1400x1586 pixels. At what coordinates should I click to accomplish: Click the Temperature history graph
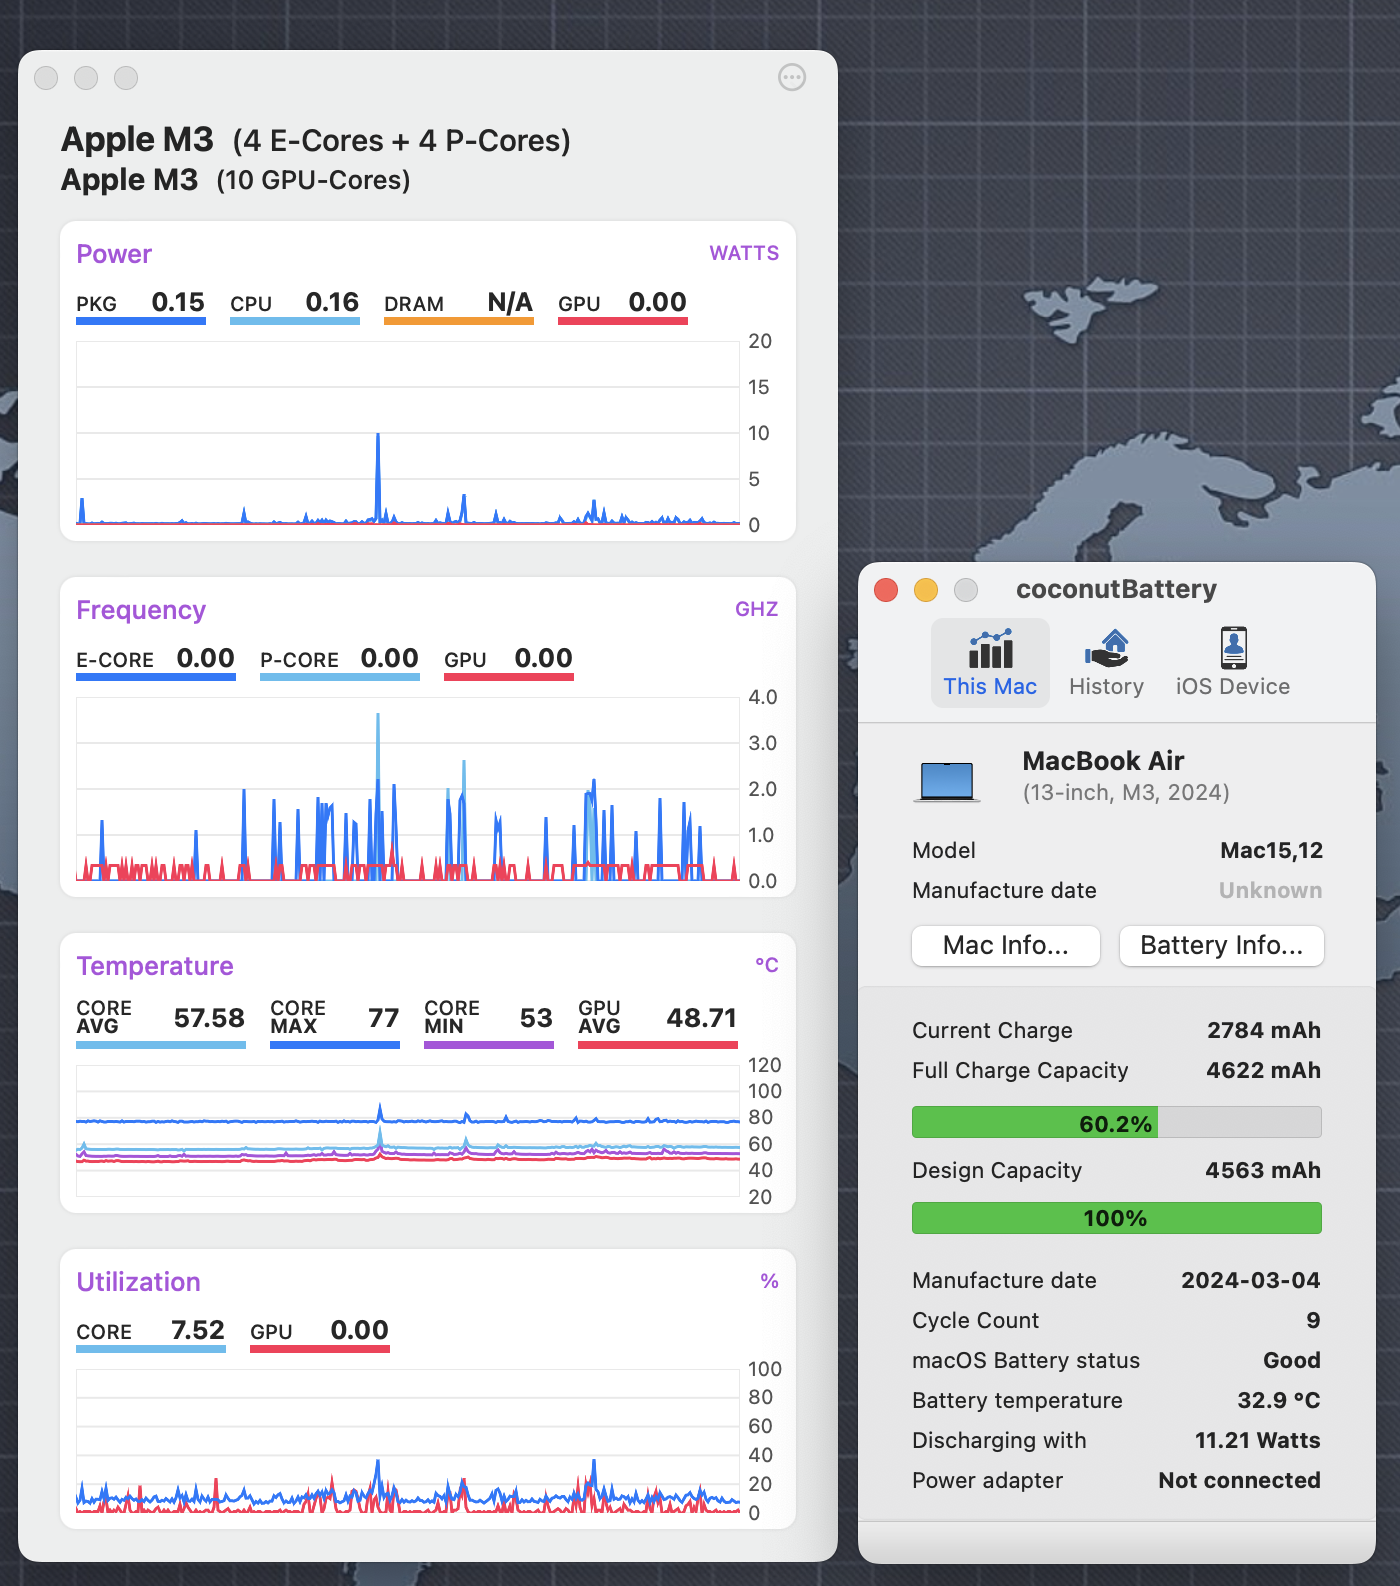tap(408, 1131)
